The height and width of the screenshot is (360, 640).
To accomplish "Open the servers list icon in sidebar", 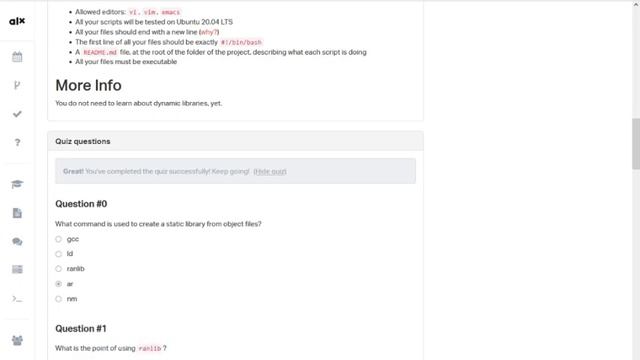I will click(17, 269).
